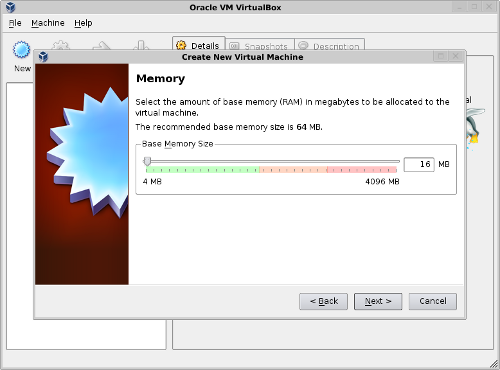Click the wizard dialog maximize button
500x370 pixels.
[x=441, y=56]
